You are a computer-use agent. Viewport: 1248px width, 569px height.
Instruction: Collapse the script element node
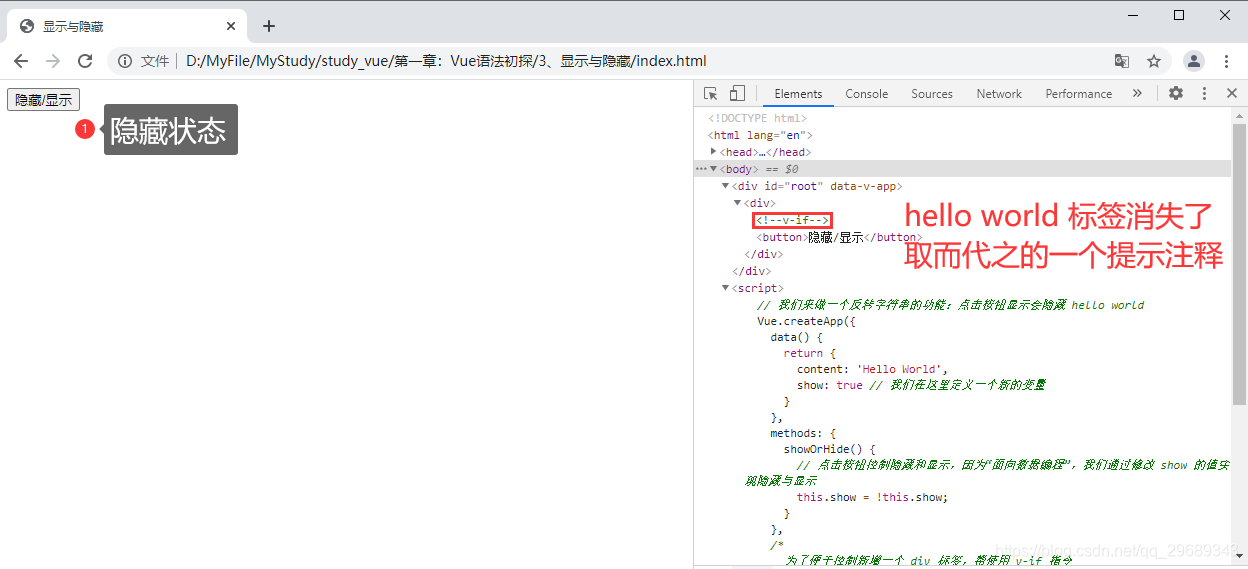point(725,288)
